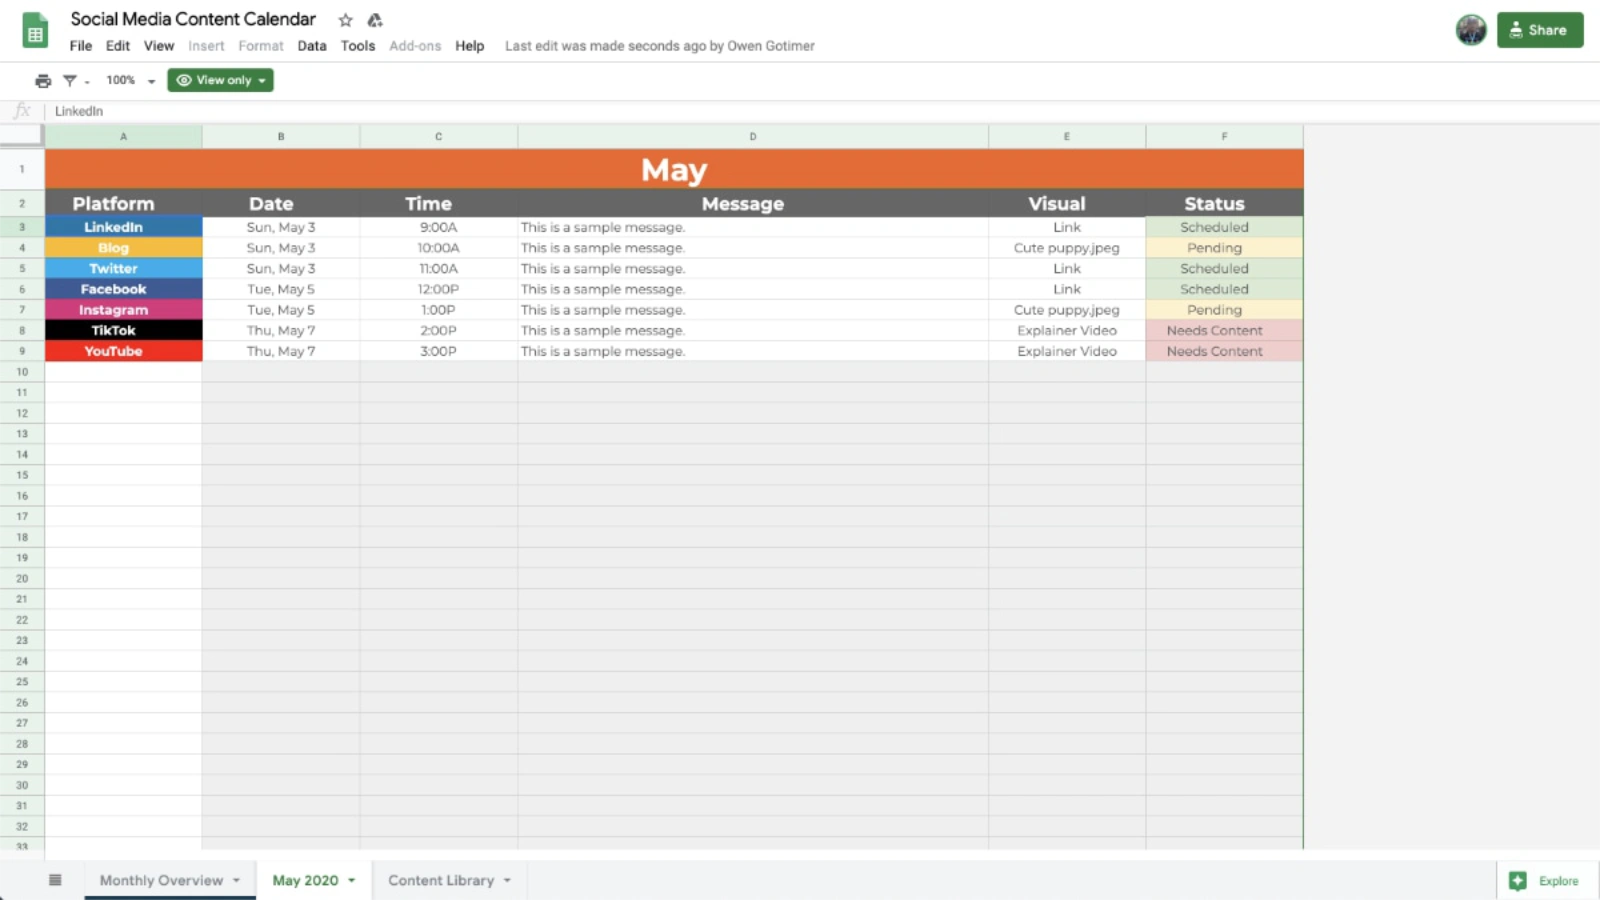Open the Add-ons menu
Screen dimensions: 1600x900
pos(415,46)
